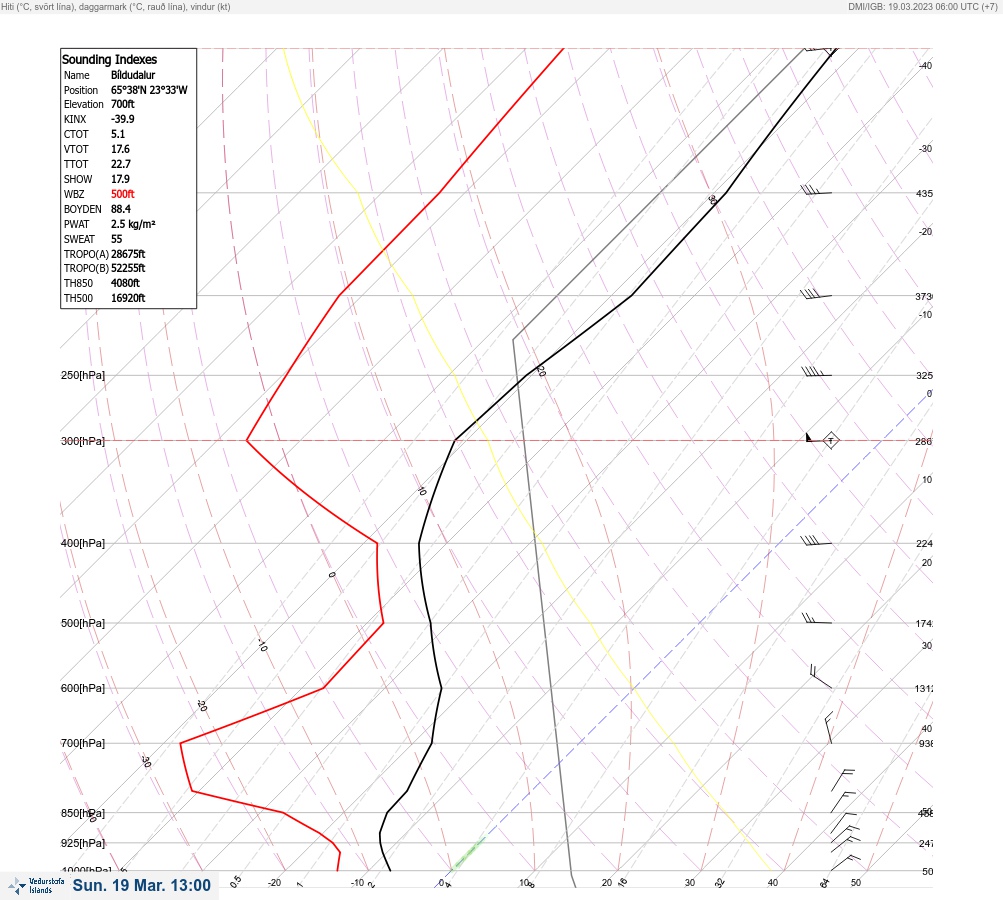Click the 600[hPa] pressure label
Image resolution: width=1003 pixels, height=900 pixels.
[x=83, y=688]
